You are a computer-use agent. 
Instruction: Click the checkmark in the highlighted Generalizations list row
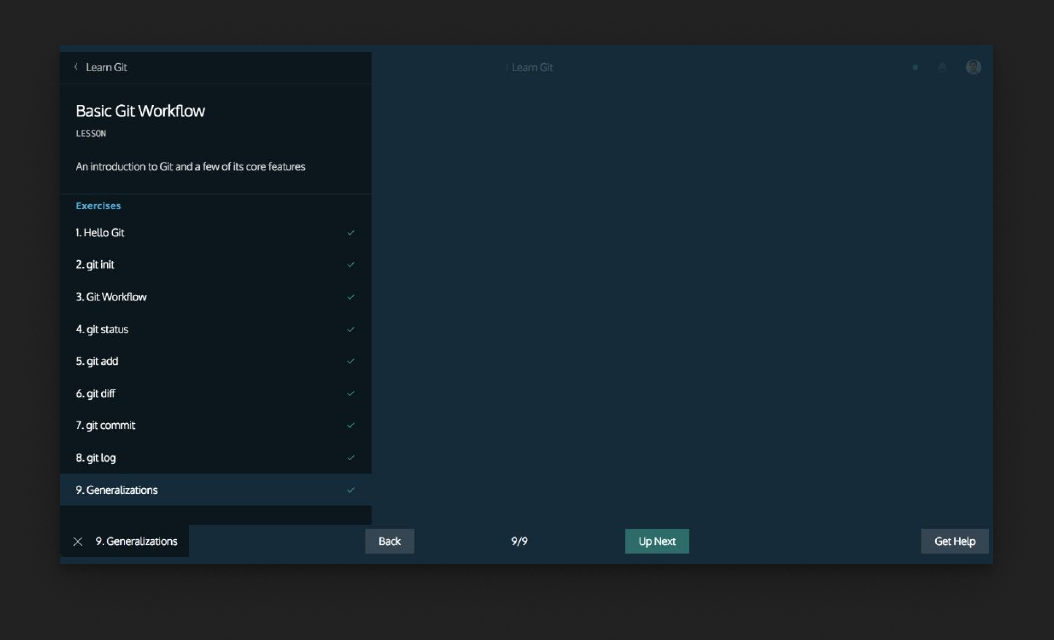point(351,490)
